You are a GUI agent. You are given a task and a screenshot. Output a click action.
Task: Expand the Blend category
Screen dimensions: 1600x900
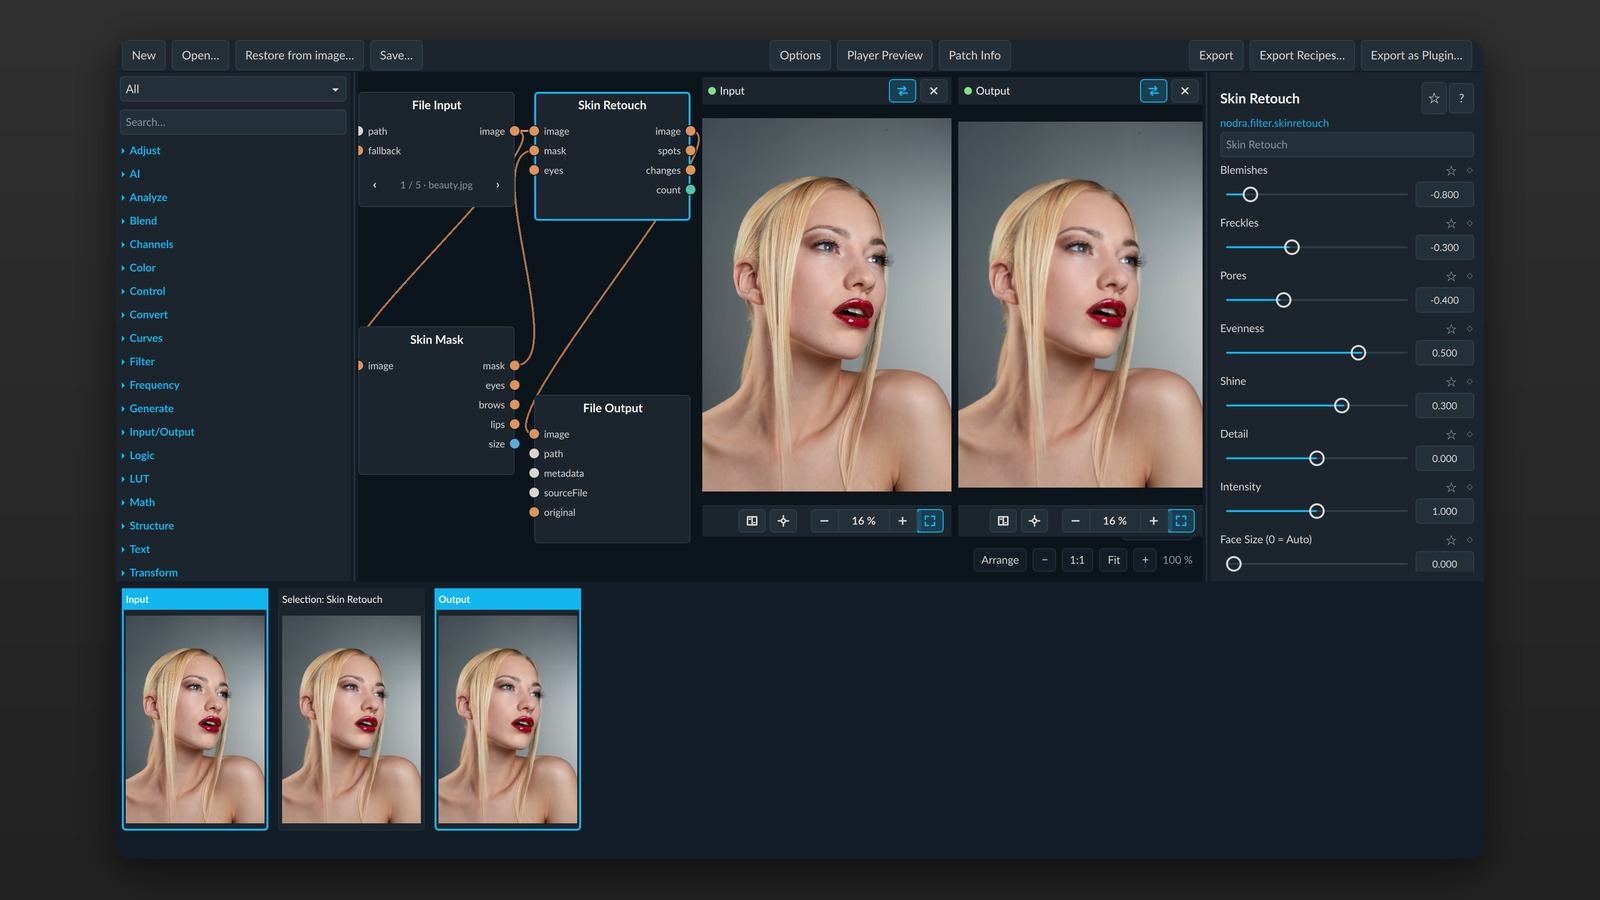pos(143,221)
